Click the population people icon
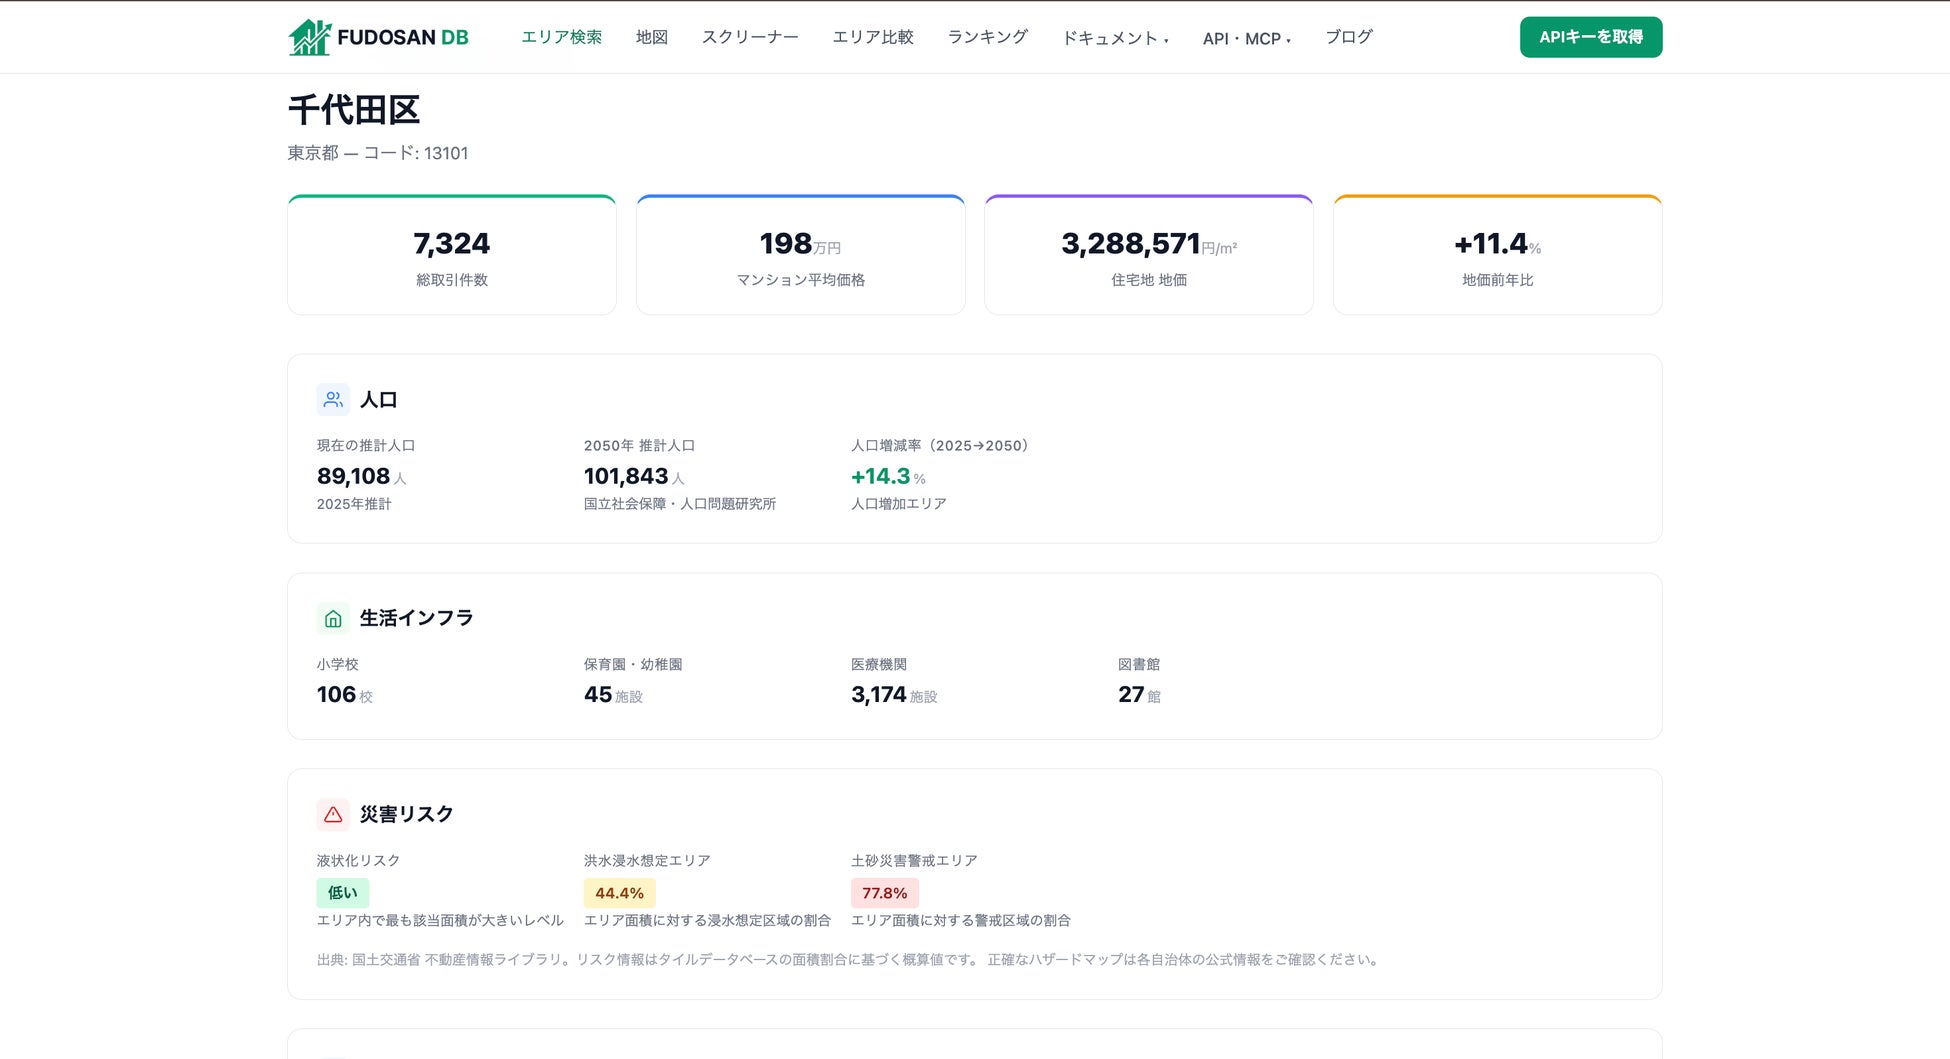The image size is (1950, 1059). pyautogui.click(x=333, y=399)
